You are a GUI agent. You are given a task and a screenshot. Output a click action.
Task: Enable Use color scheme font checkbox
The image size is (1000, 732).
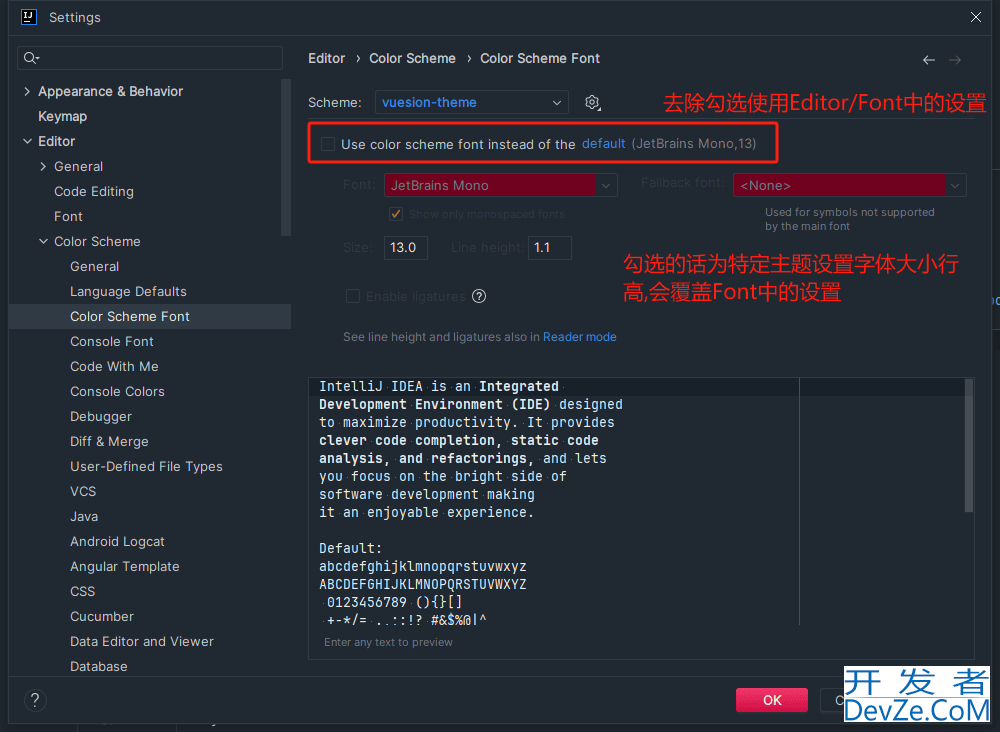[328, 144]
